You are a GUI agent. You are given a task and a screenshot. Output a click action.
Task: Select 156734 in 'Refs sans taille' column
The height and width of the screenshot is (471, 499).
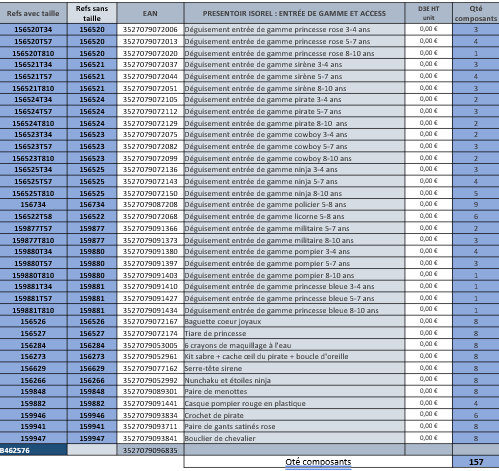tap(92, 204)
